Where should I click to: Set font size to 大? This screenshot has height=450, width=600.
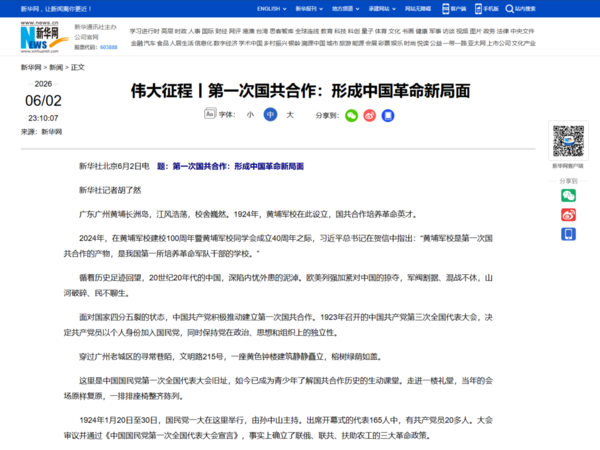pyautogui.click(x=290, y=115)
